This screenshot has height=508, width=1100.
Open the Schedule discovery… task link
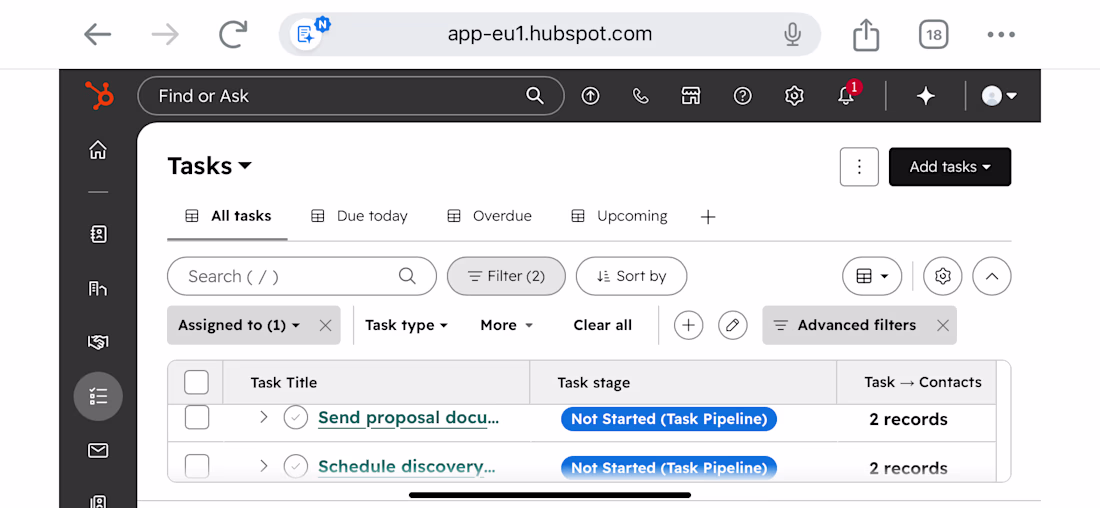[x=407, y=467]
